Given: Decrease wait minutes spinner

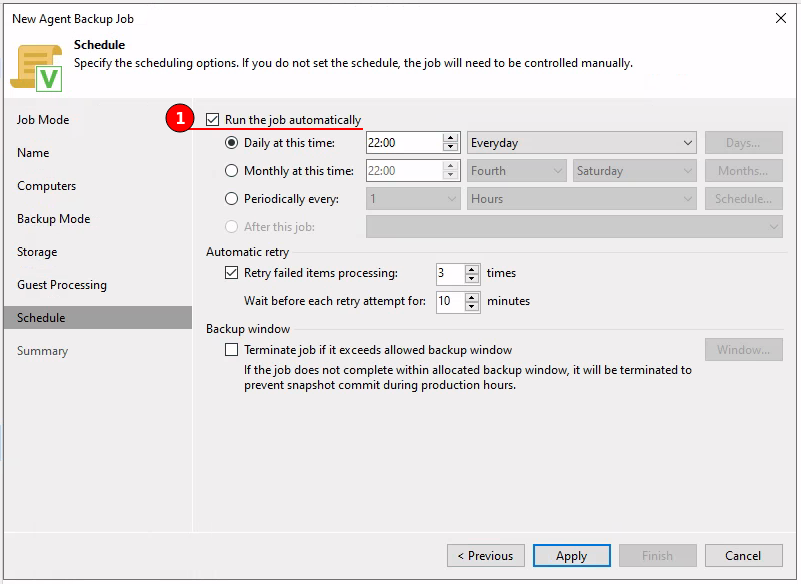Looking at the screenshot, I should pyautogui.click(x=472, y=306).
